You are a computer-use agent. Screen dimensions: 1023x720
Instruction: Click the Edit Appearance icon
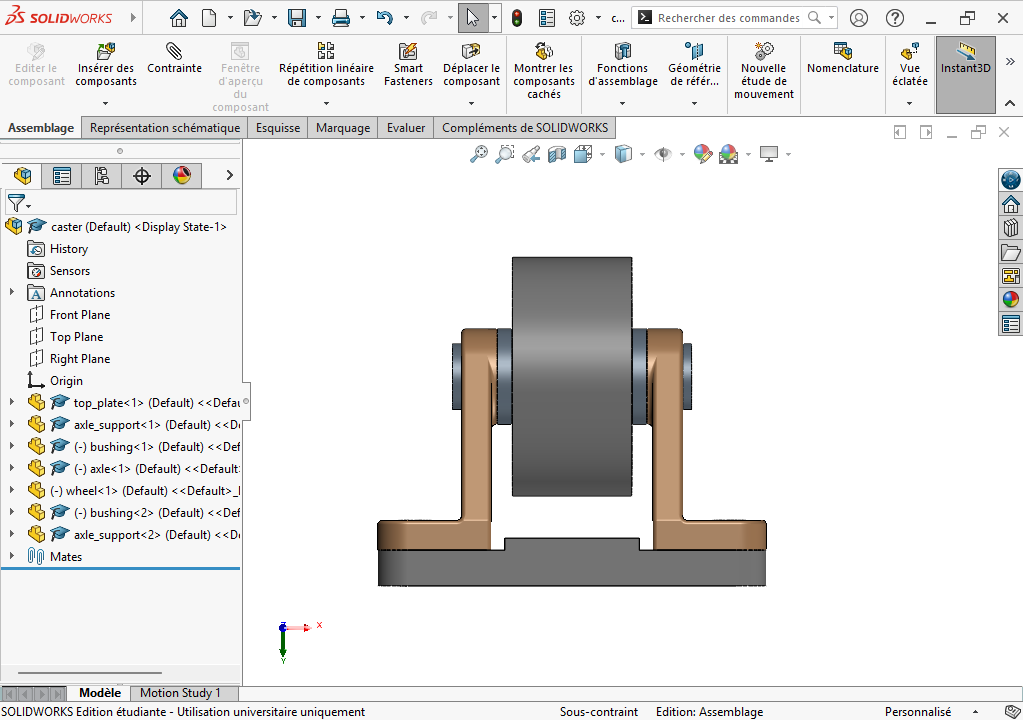pyautogui.click(x=703, y=155)
